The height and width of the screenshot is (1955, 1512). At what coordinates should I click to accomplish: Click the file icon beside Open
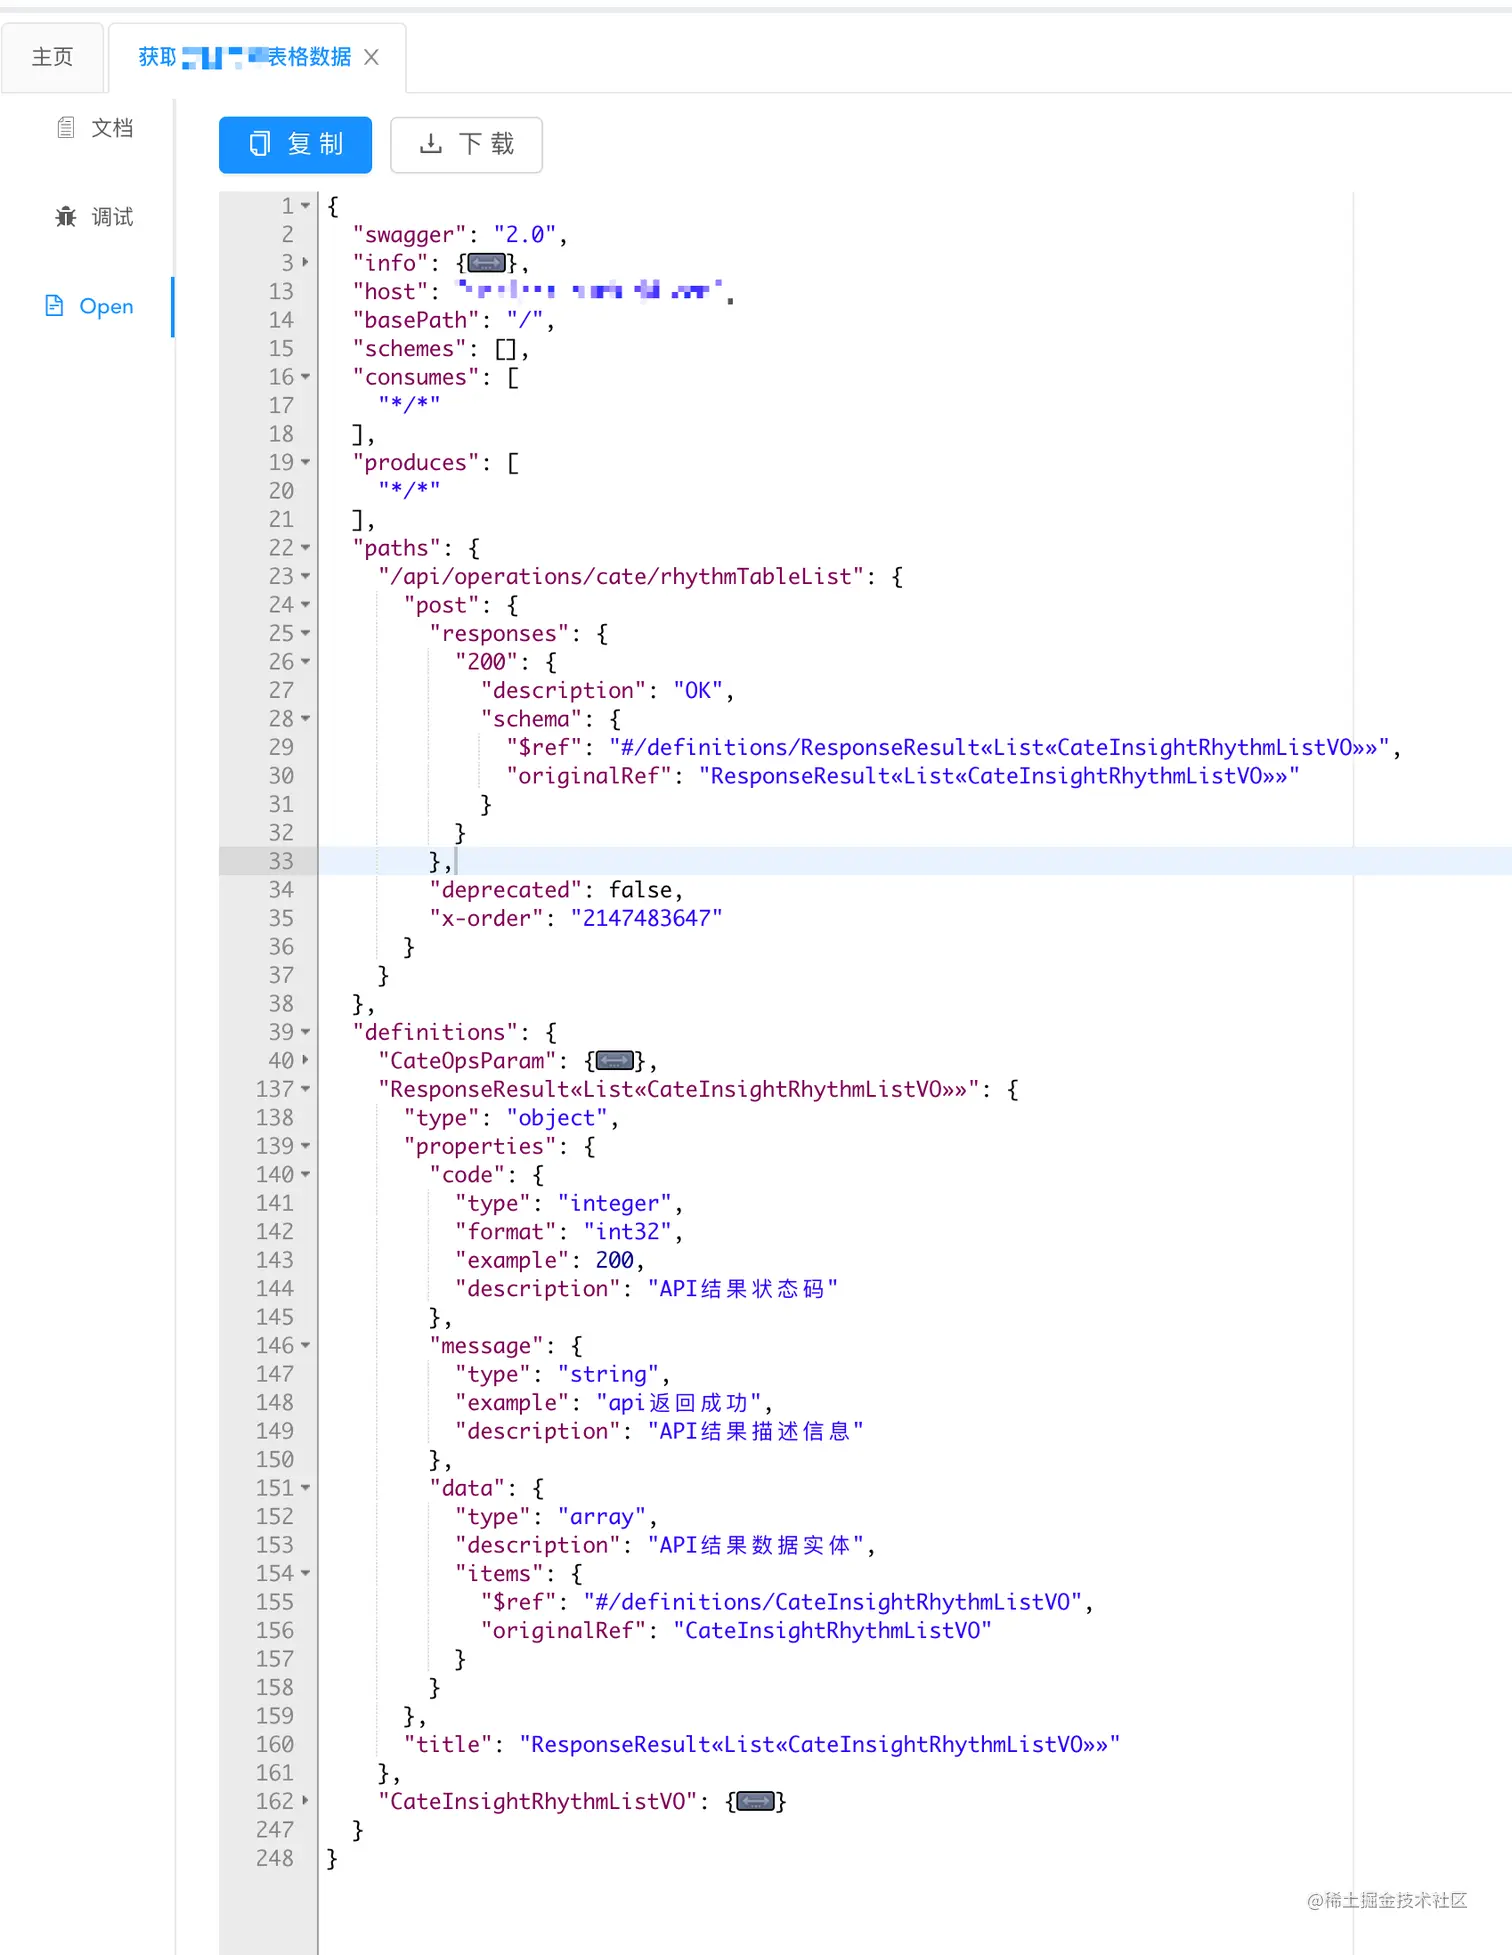click(55, 306)
